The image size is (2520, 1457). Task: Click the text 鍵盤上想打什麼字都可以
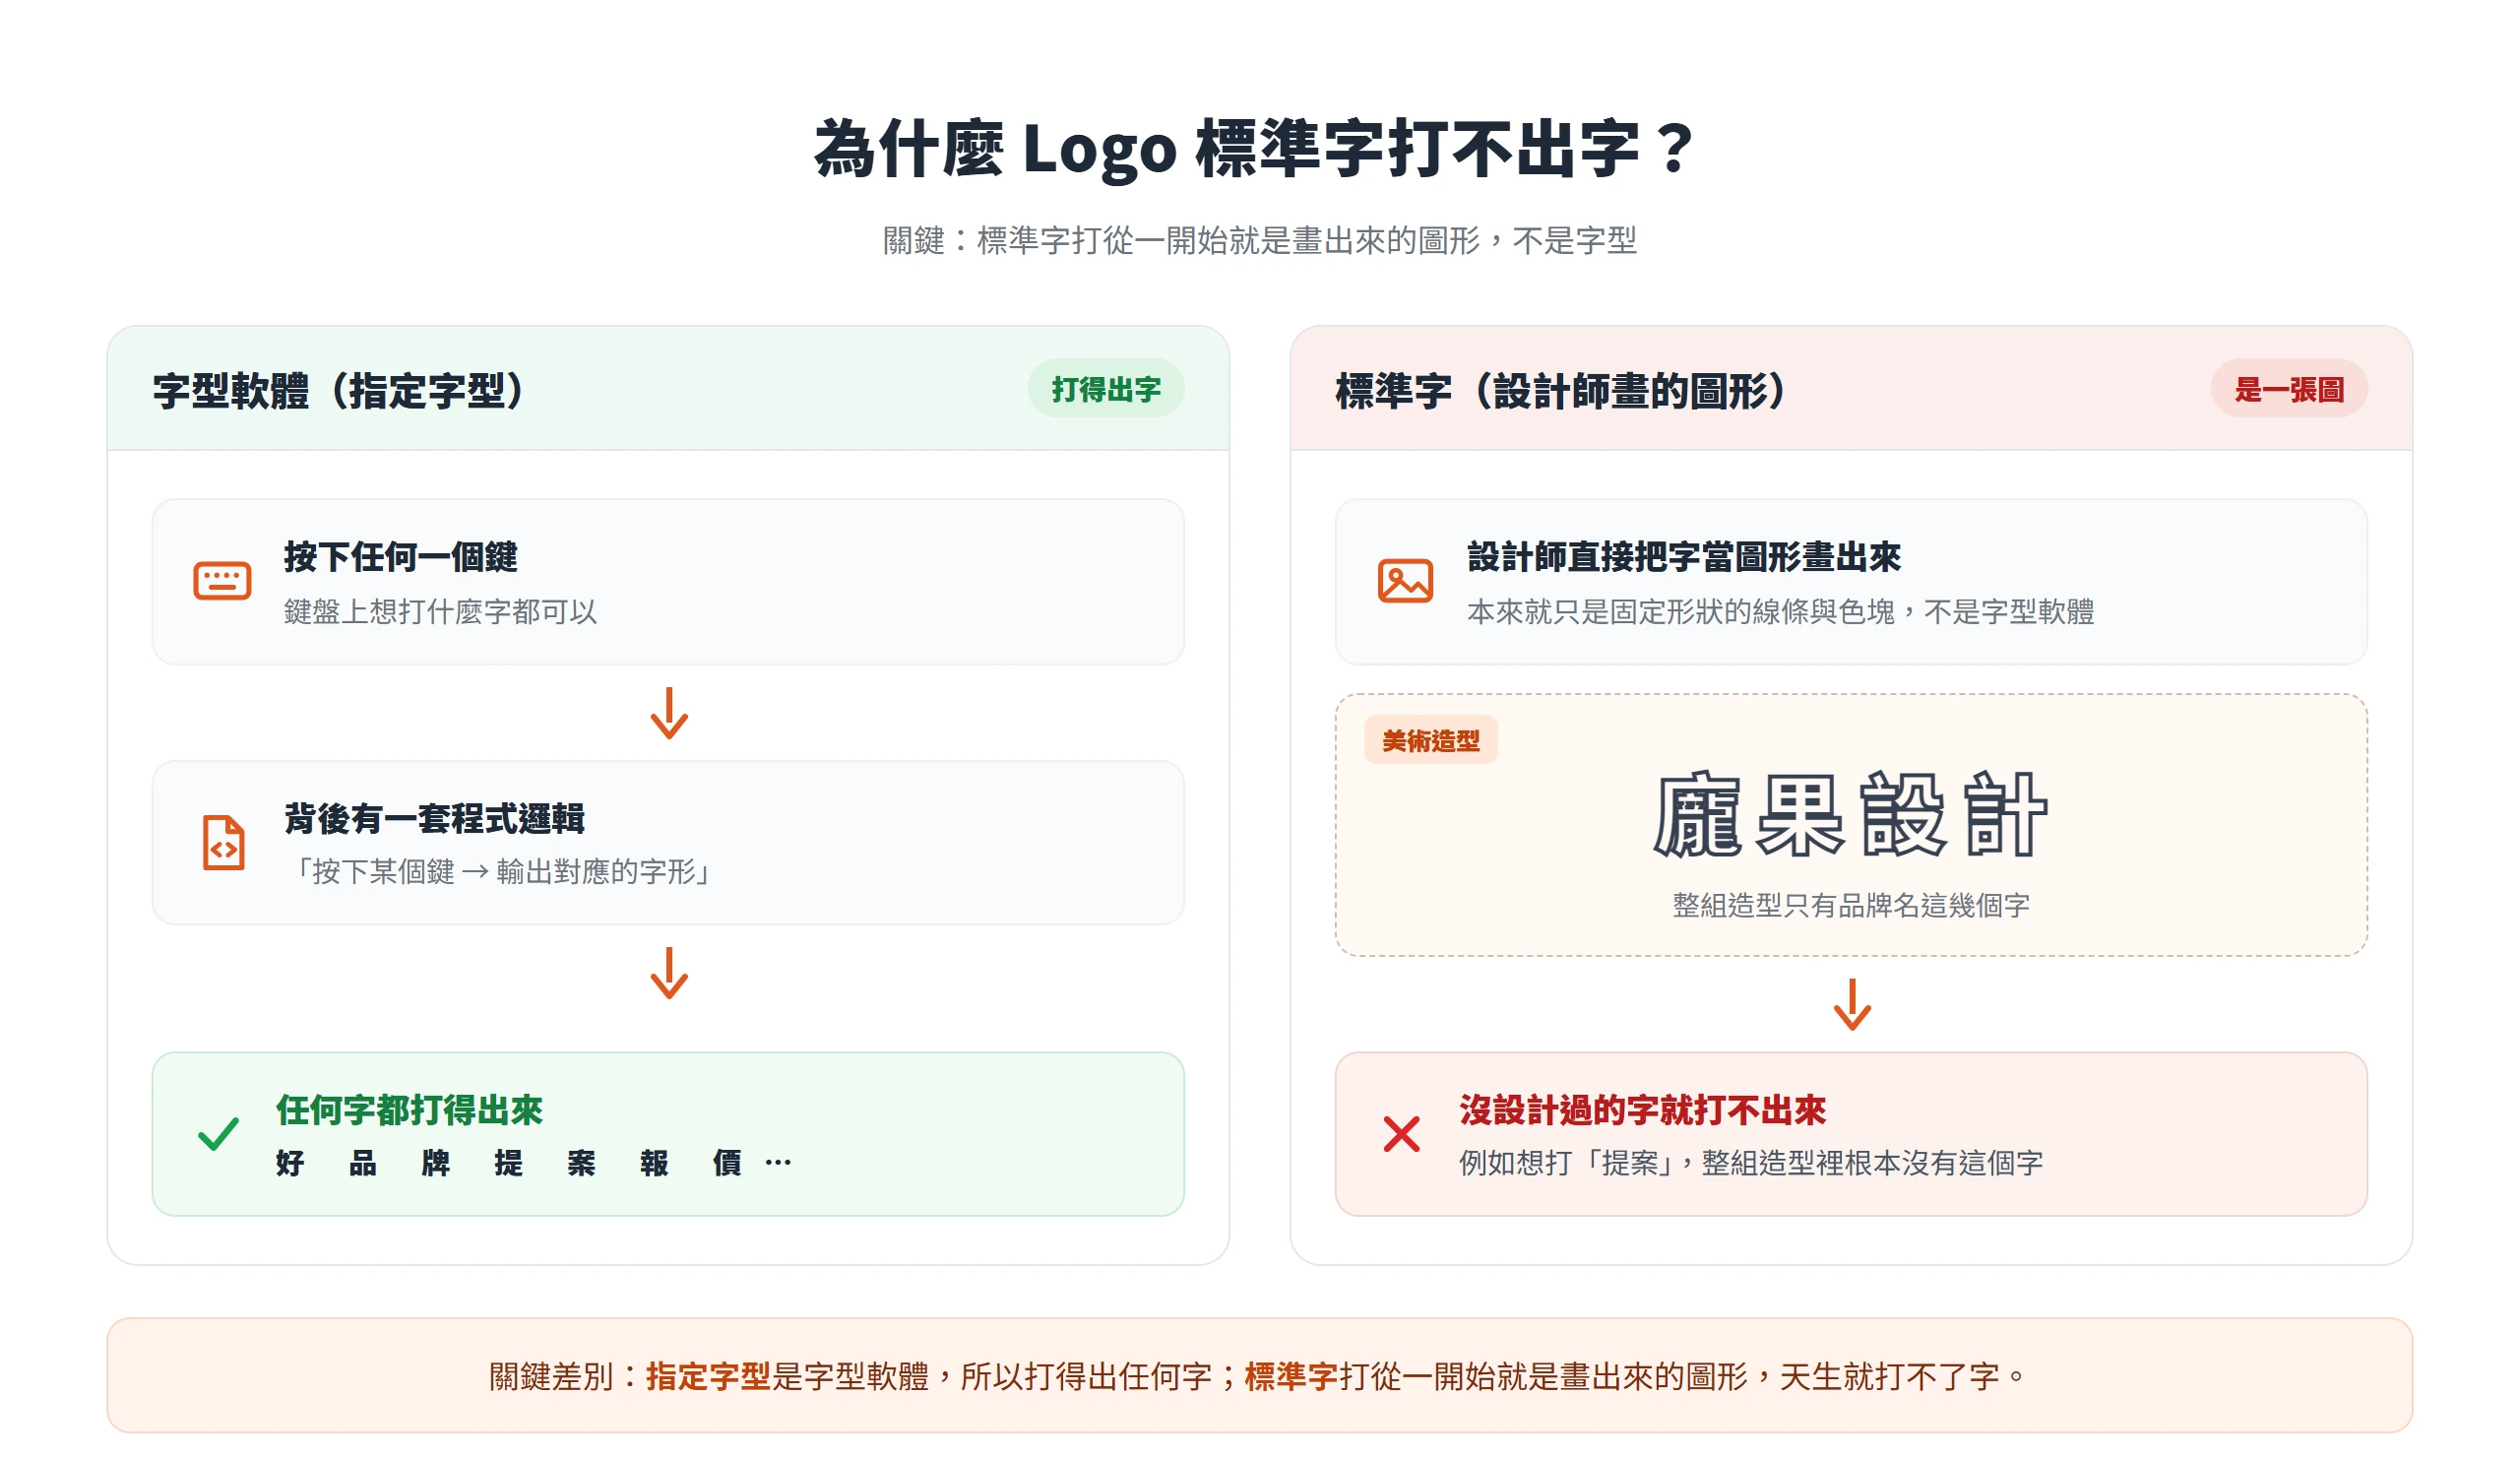tap(440, 611)
